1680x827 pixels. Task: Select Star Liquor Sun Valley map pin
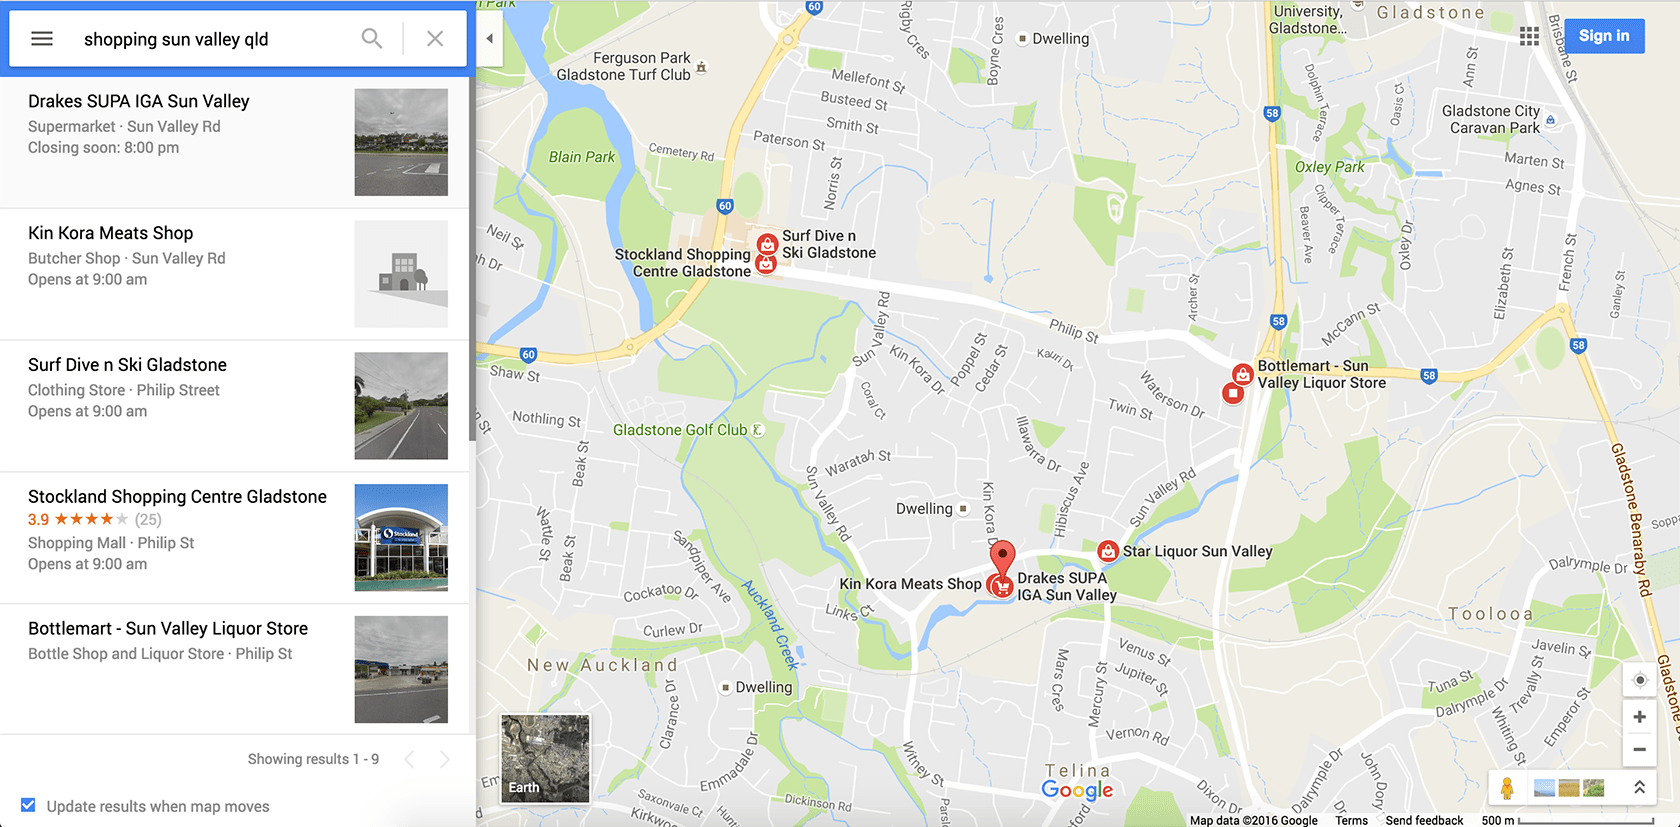click(x=1107, y=551)
